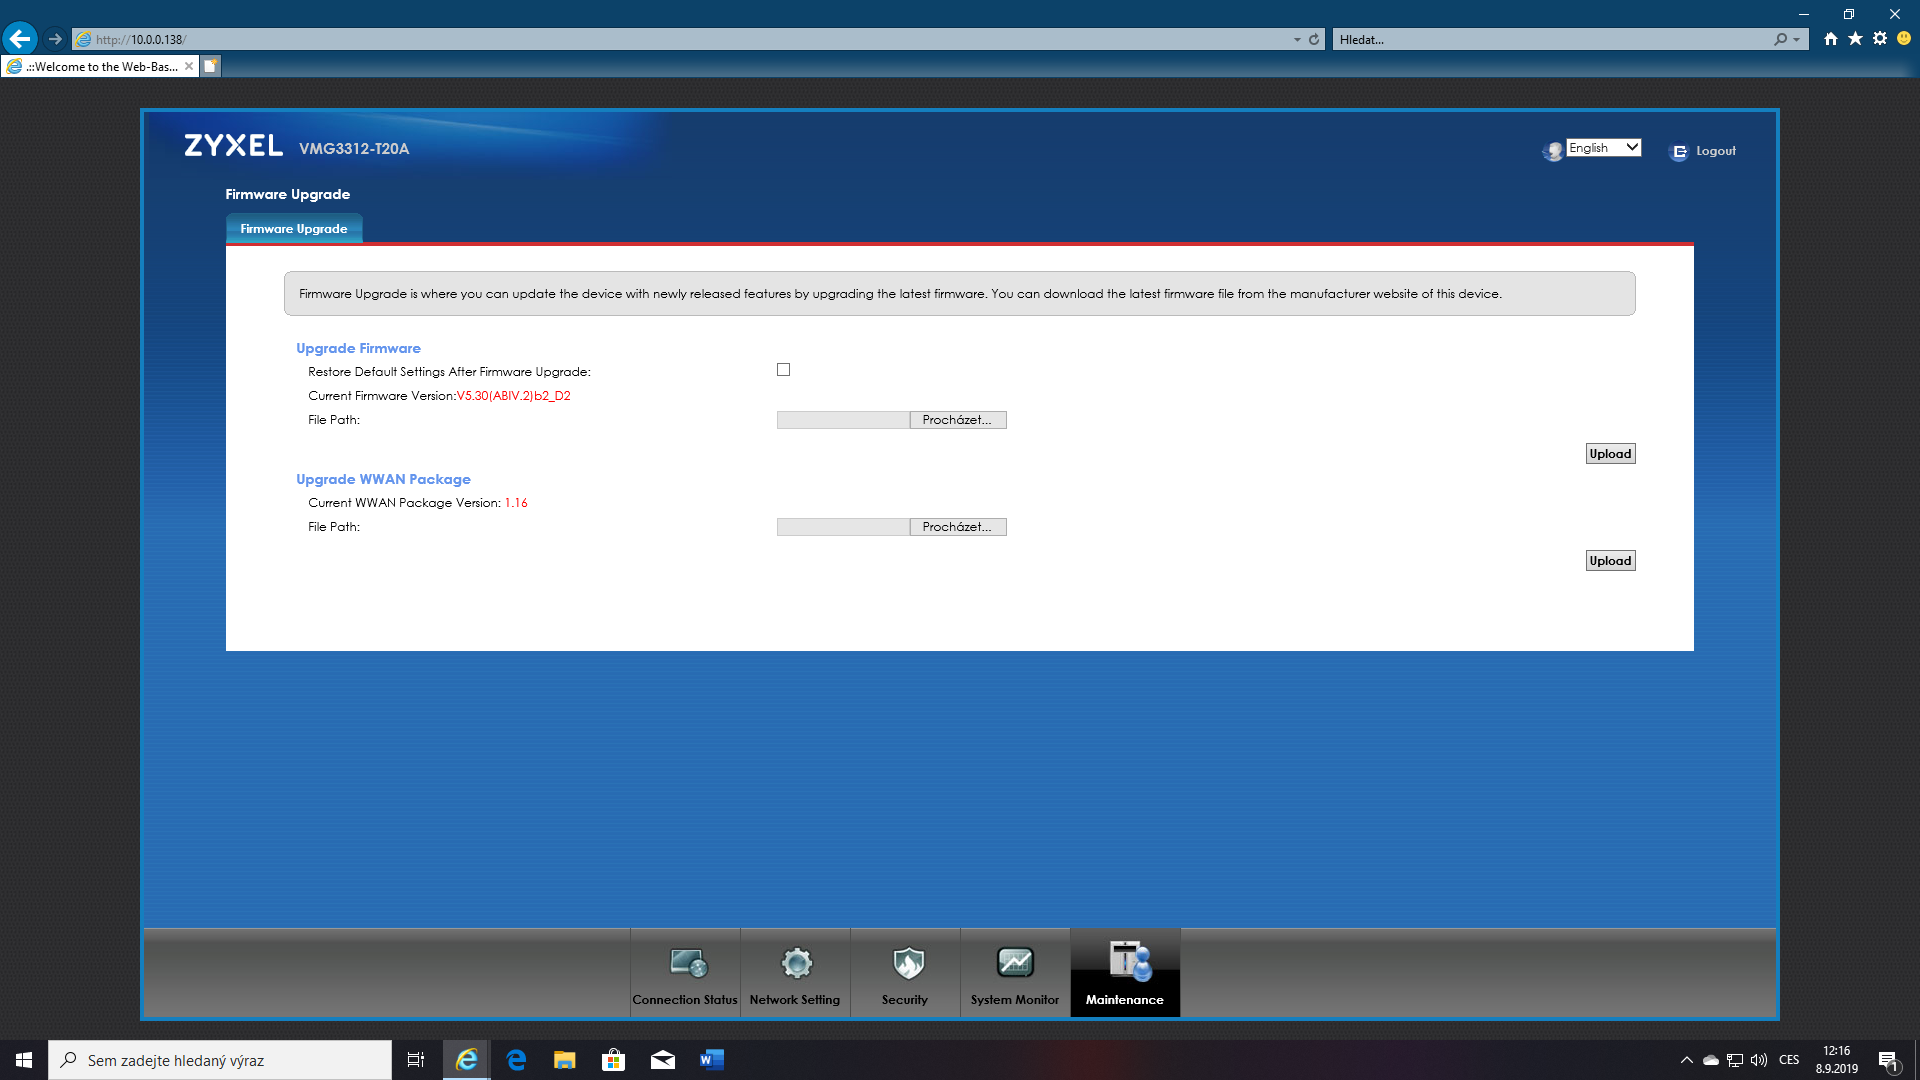The width and height of the screenshot is (1920, 1080).
Task: Click browser Home icon
Action: coord(1830,39)
